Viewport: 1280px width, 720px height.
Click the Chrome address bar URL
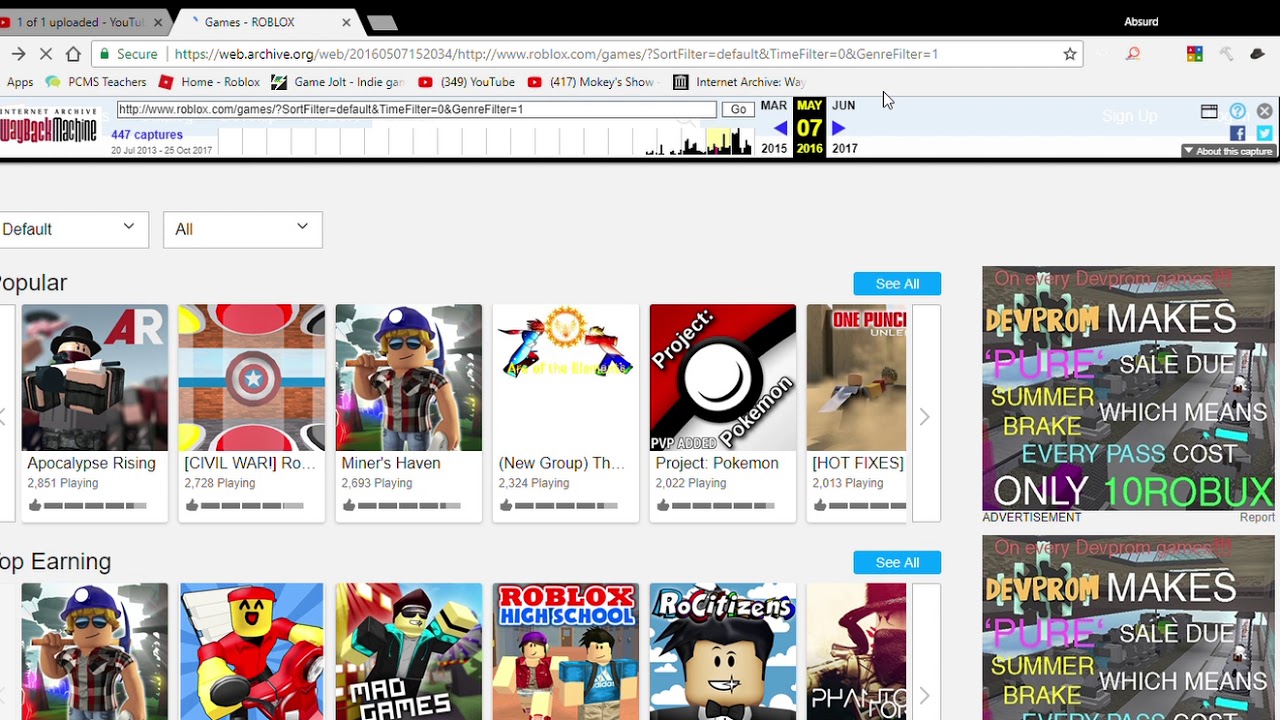(556, 54)
